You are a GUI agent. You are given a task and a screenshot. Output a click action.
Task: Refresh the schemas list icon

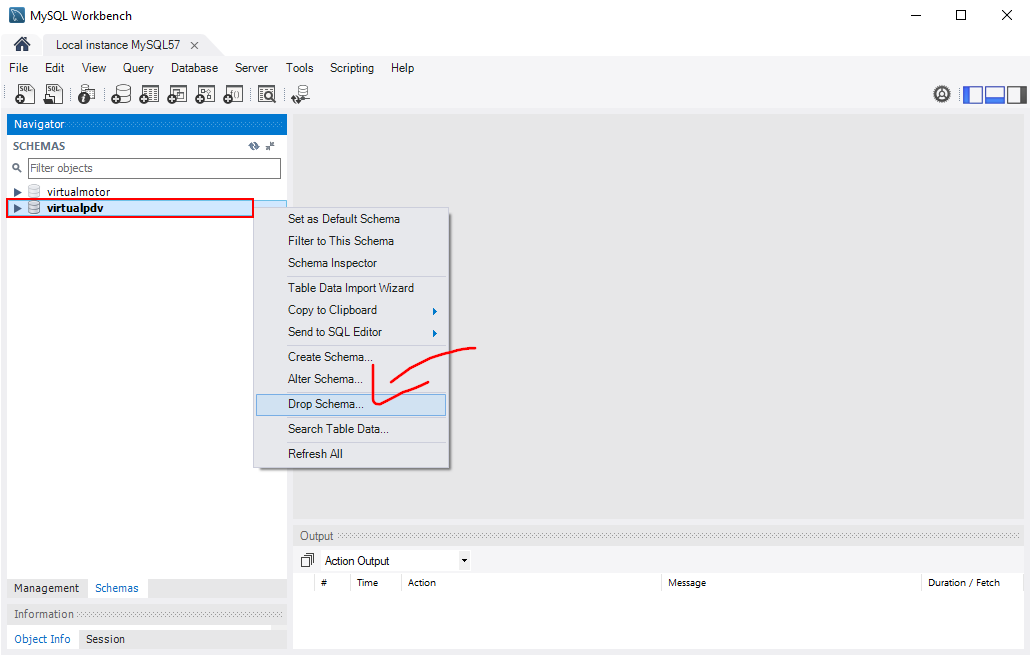point(254,146)
